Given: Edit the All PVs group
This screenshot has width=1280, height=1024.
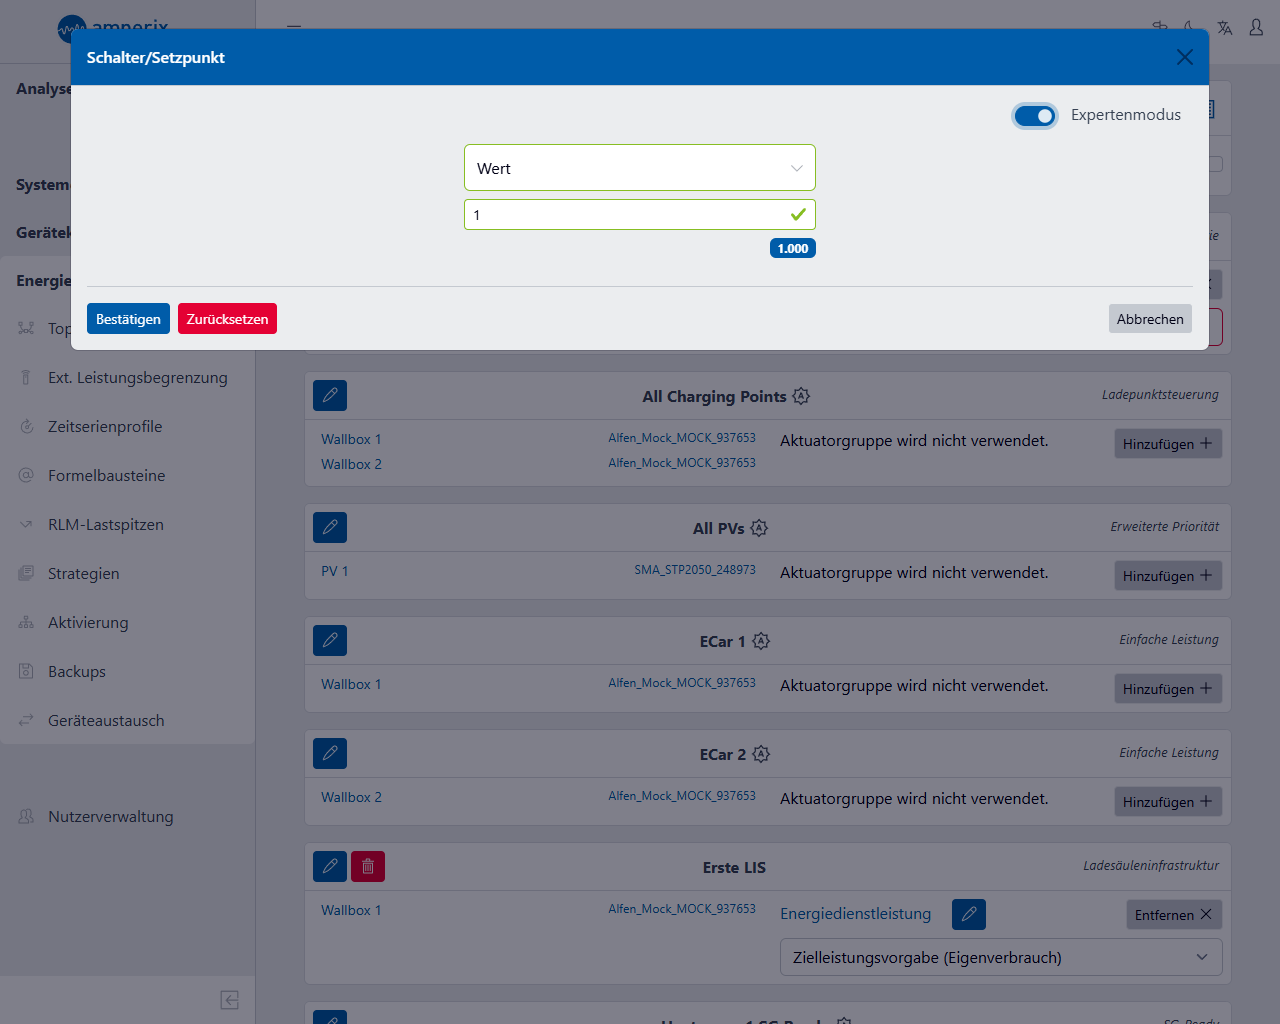Looking at the screenshot, I should coord(330,528).
